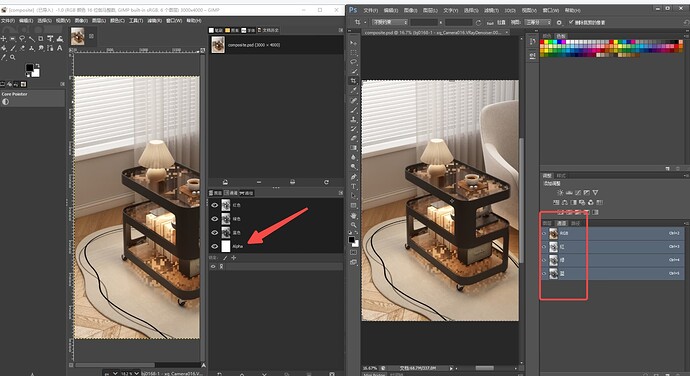Click the Photoshop Eyedropper tool
Screen dimensions: 690x376
point(353,90)
